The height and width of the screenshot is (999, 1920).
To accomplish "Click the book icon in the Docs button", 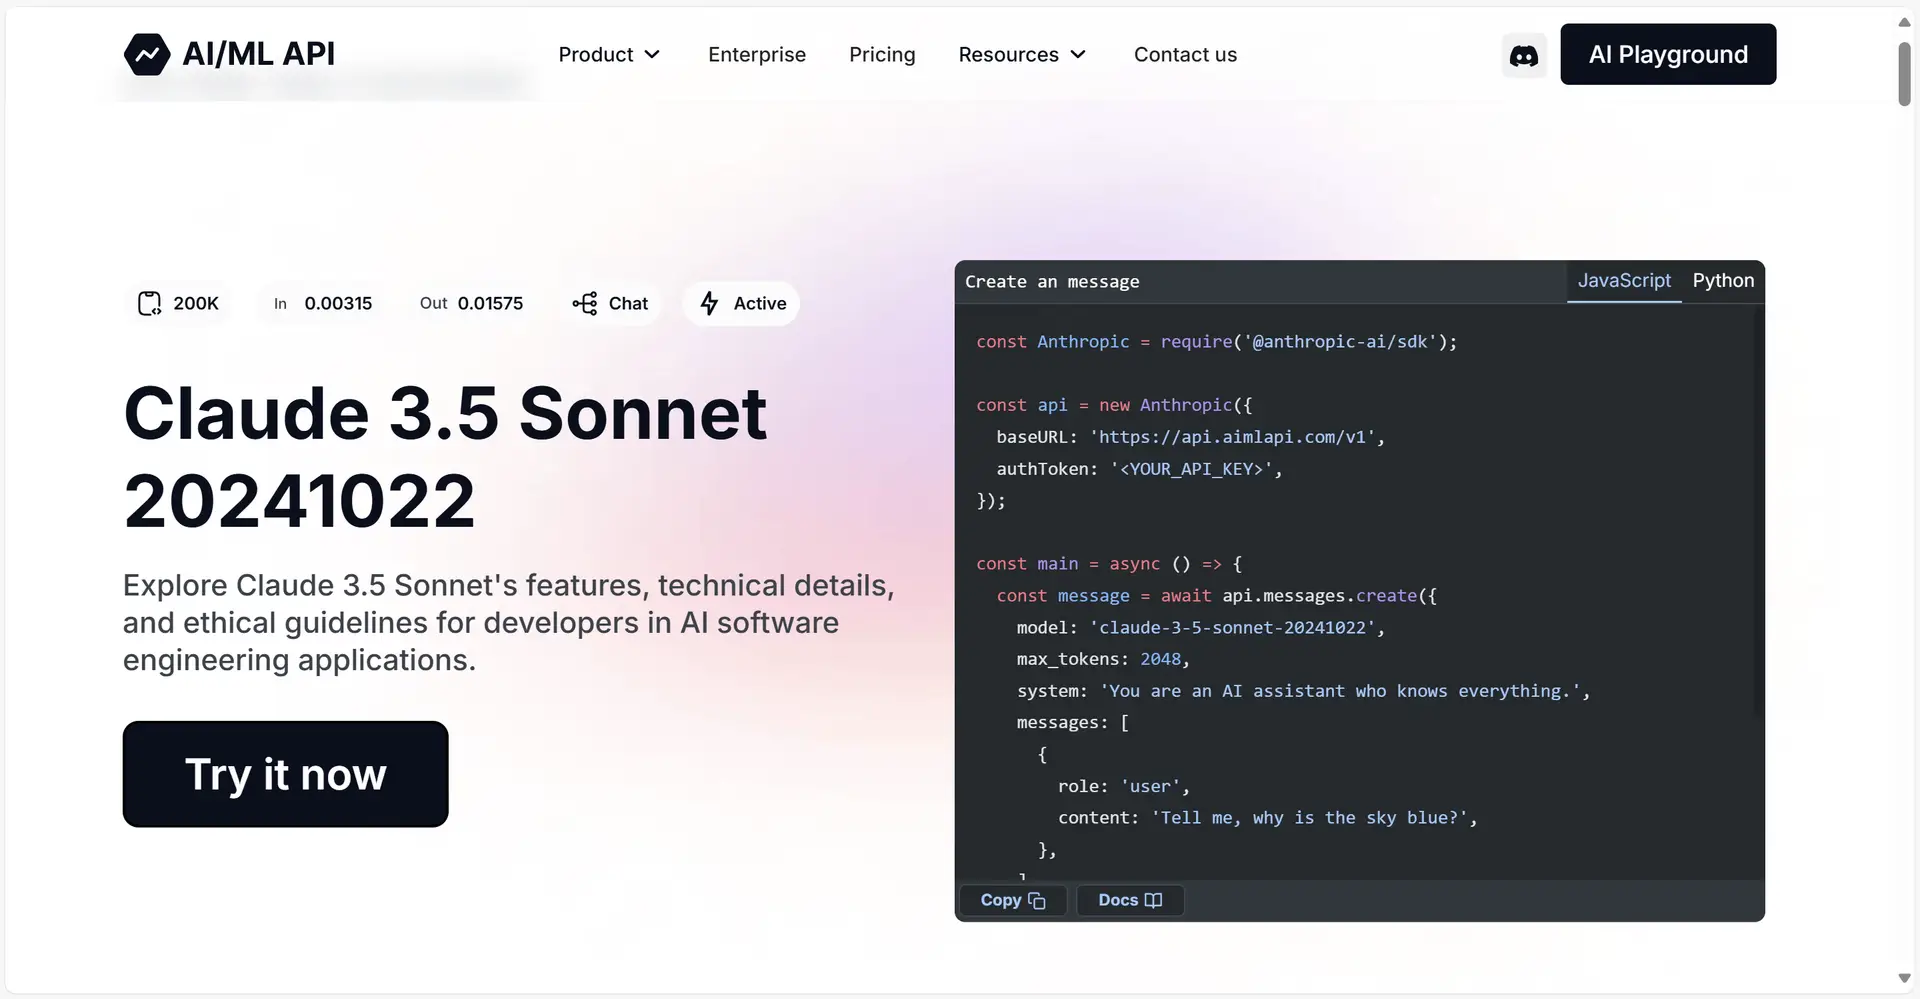I will pos(1153,900).
